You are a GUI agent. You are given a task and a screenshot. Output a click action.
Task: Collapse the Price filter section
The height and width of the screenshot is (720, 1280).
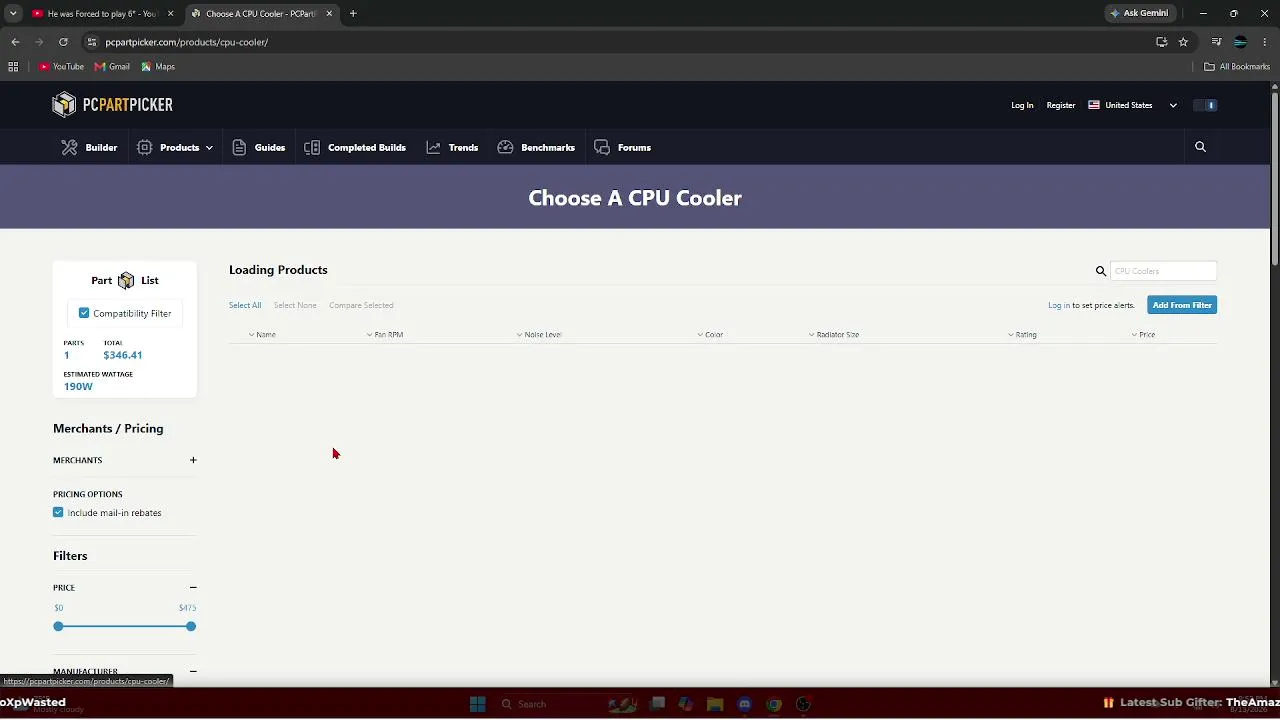193,587
